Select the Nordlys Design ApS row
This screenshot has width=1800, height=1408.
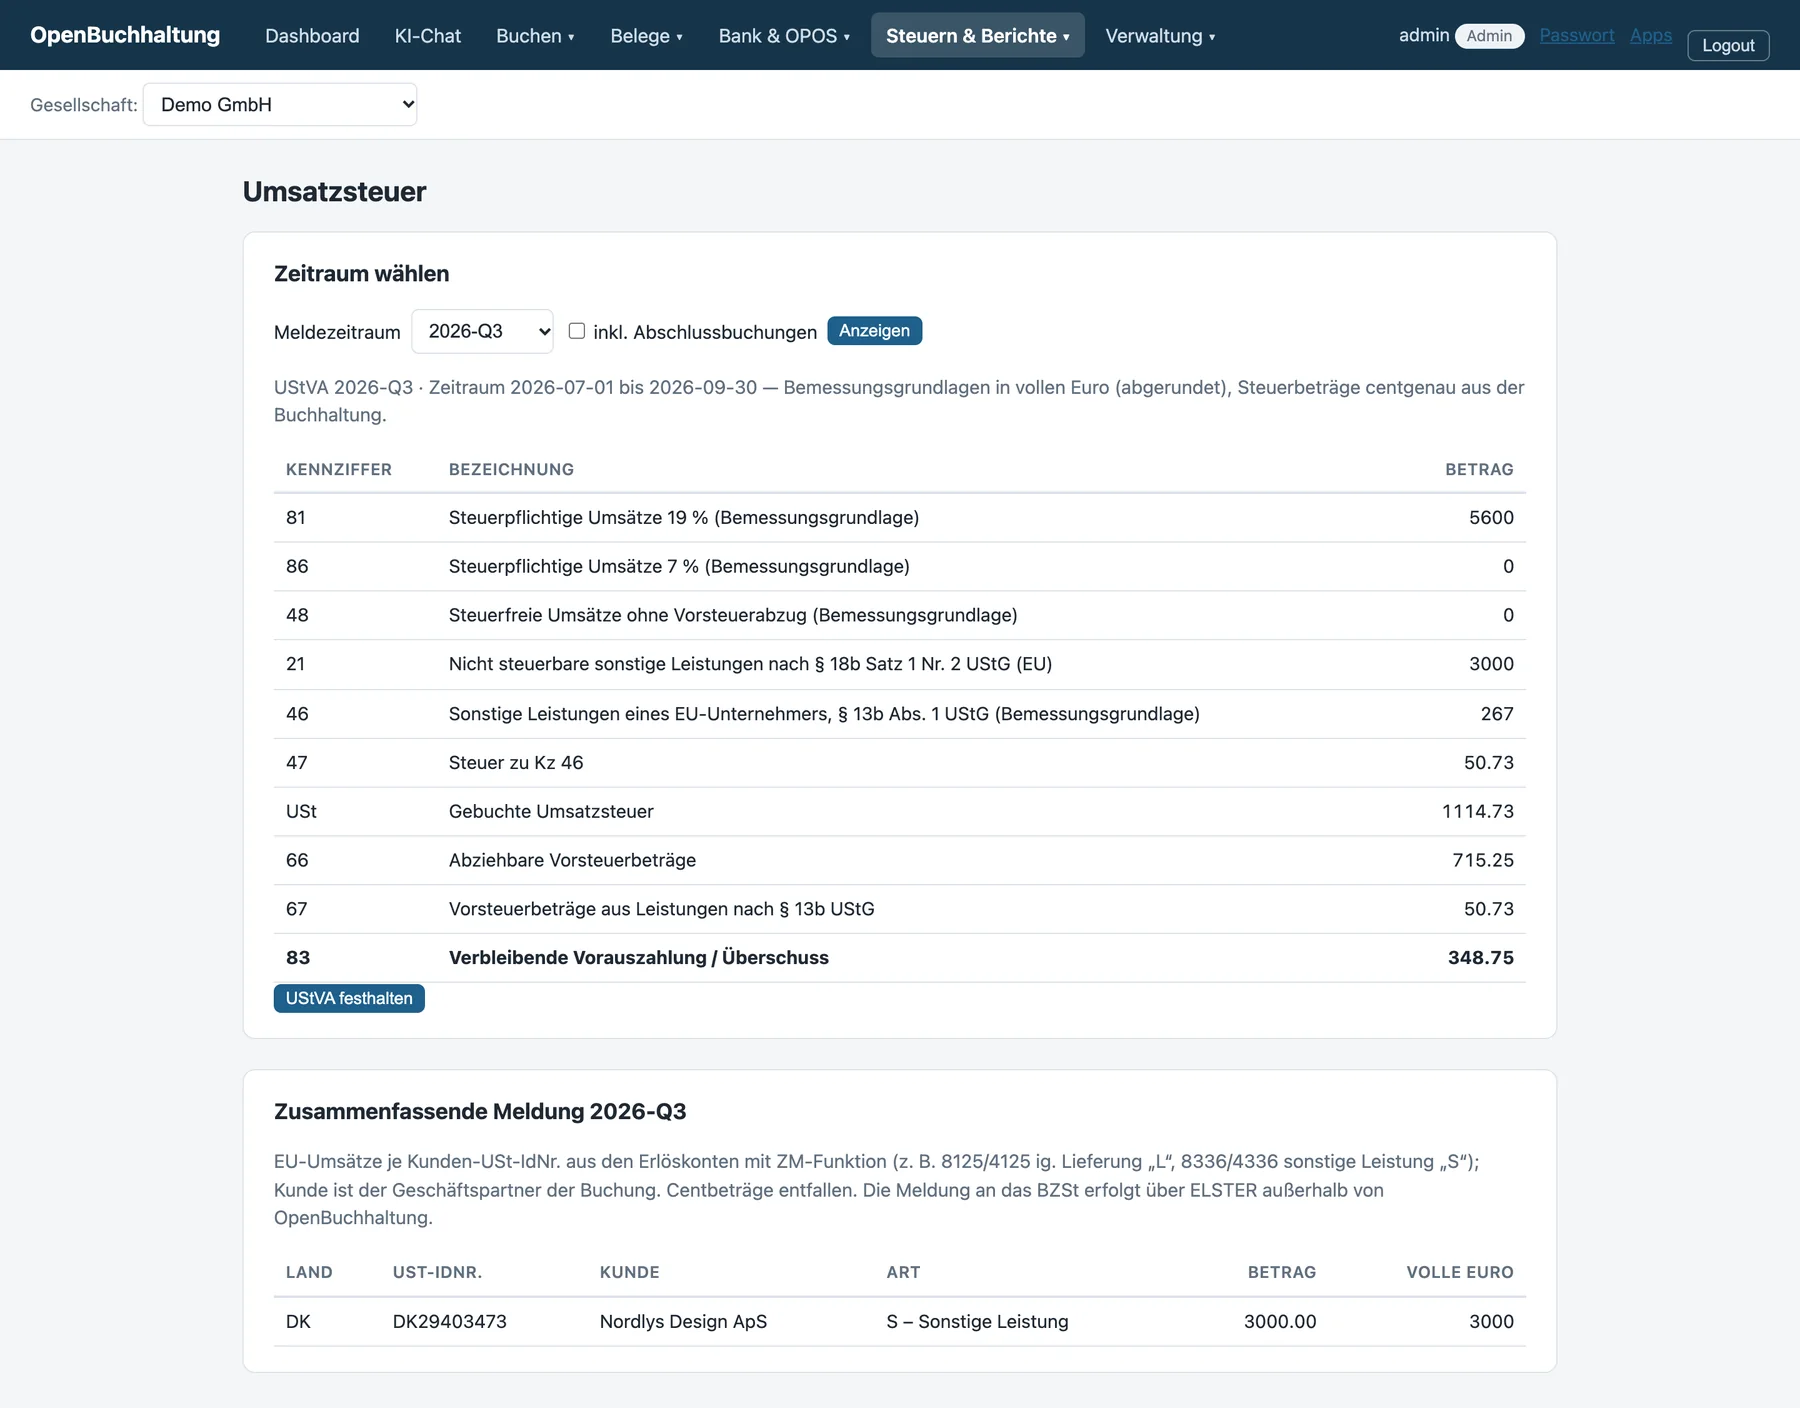point(900,1322)
